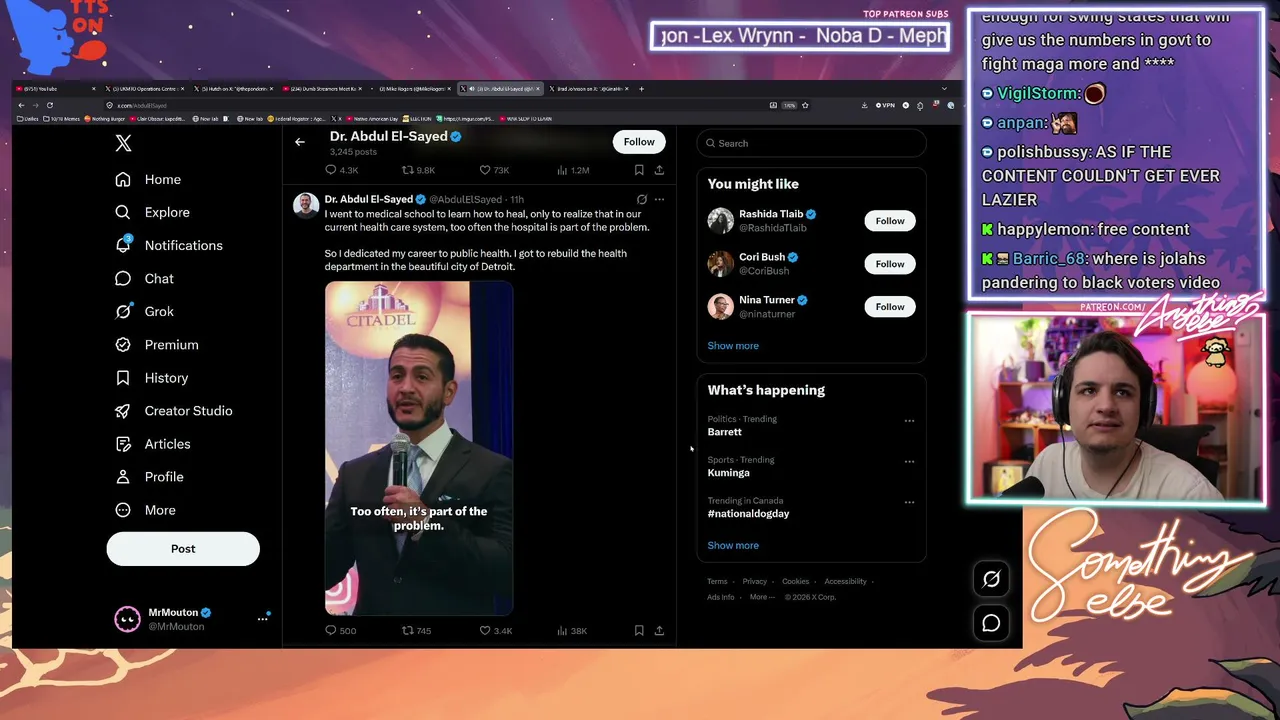Follow Nina Turner
Screen dimensions: 1280x720
[890, 307]
